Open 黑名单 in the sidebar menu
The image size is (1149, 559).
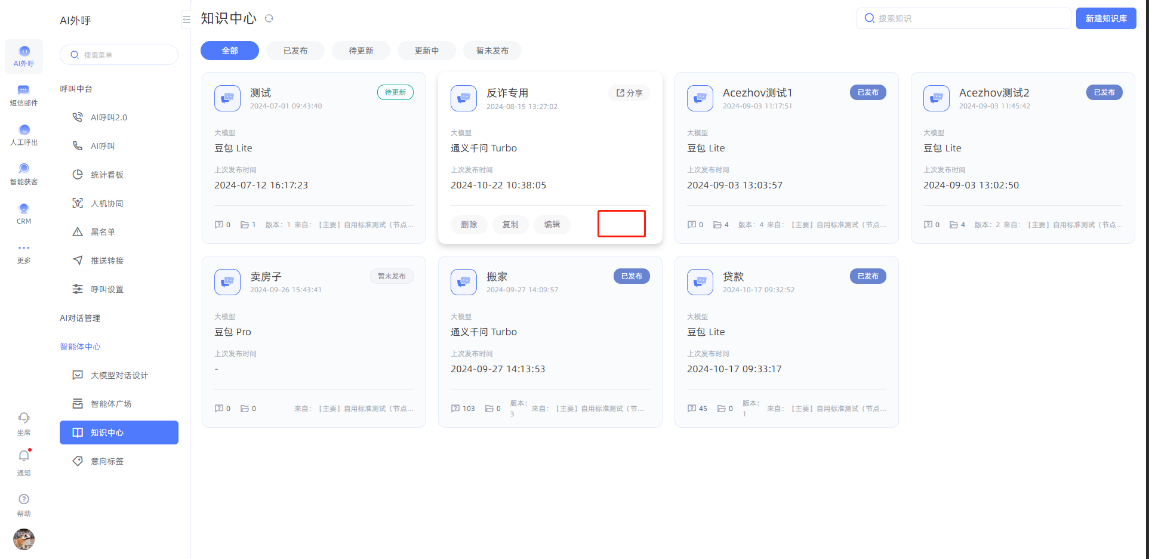pos(106,232)
